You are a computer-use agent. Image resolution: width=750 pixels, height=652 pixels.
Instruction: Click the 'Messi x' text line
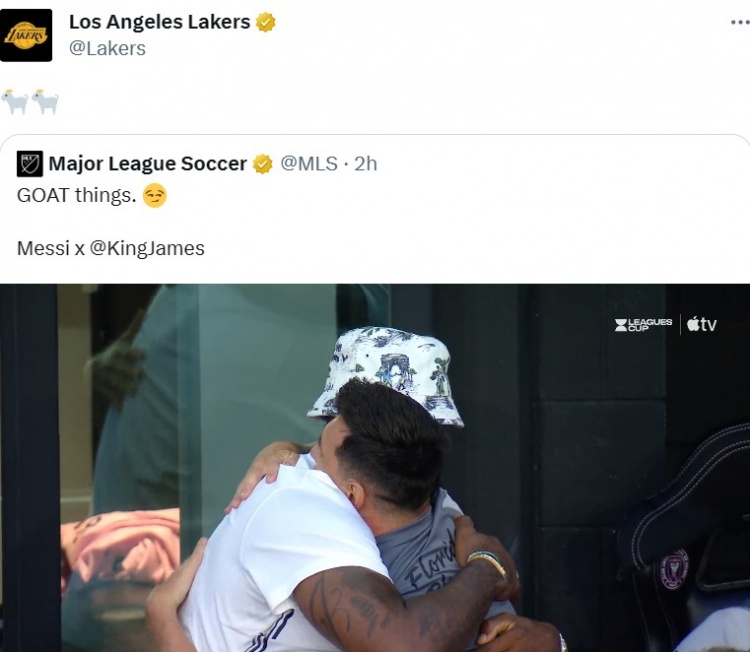tap(51, 248)
